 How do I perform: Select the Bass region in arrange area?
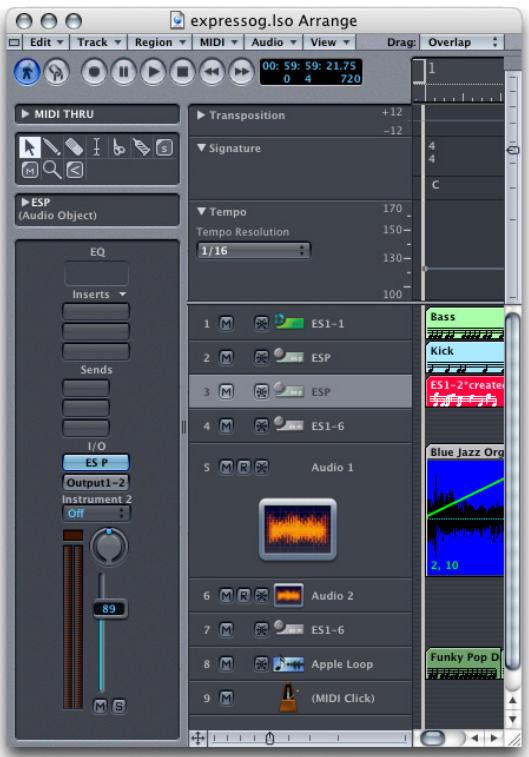[464, 324]
